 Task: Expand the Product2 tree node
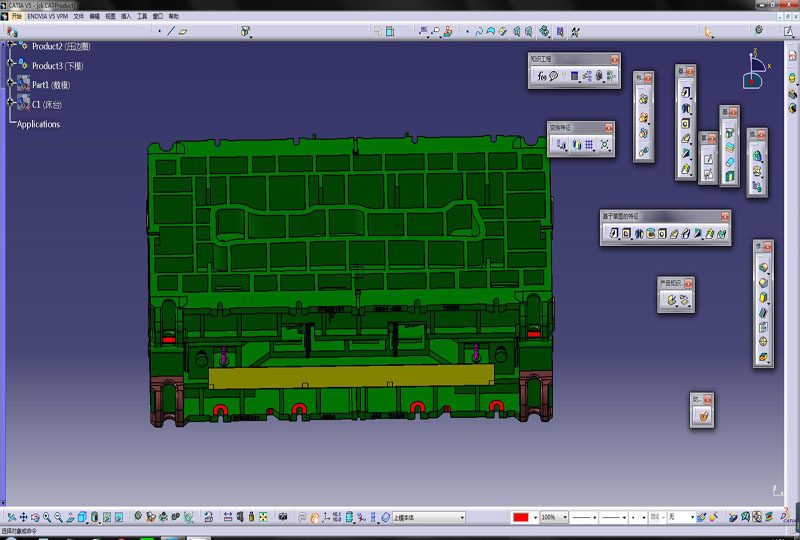coord(10,47)
